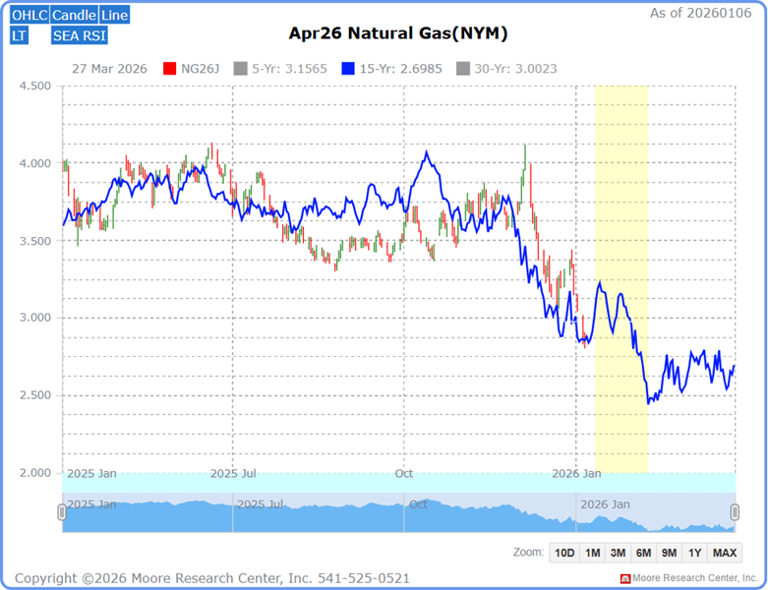This screenshot has height=590, width=768.
Task: Select the 6M zoom range
Action: click(x=645, y=553)
